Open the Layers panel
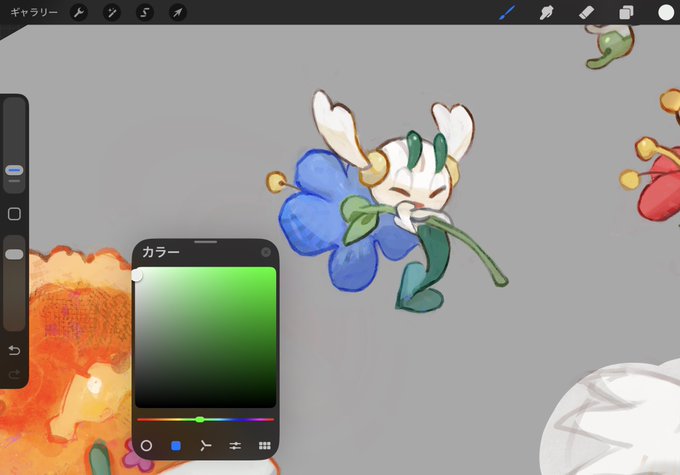 click(x=626, y=13)
